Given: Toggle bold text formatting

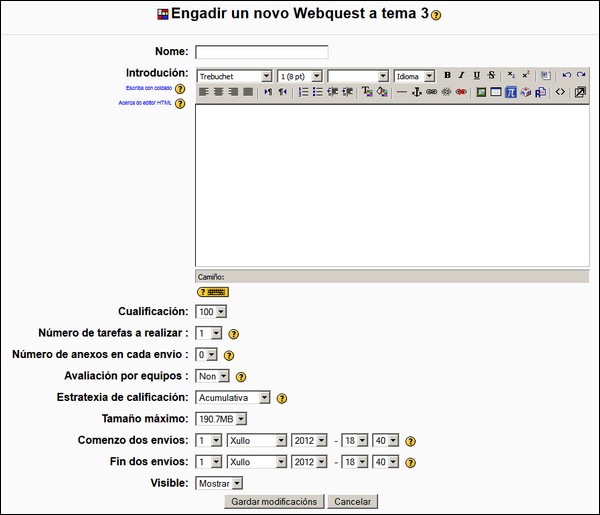Looking at the screenshot, I should tap(447, 75).
